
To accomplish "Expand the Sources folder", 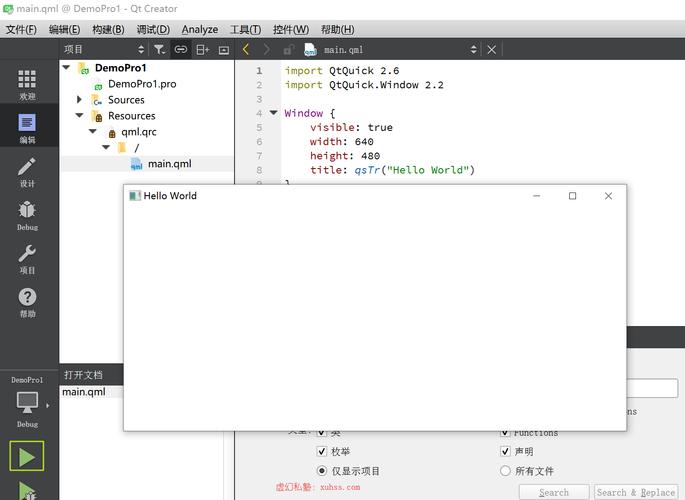I will pos(79,100).
